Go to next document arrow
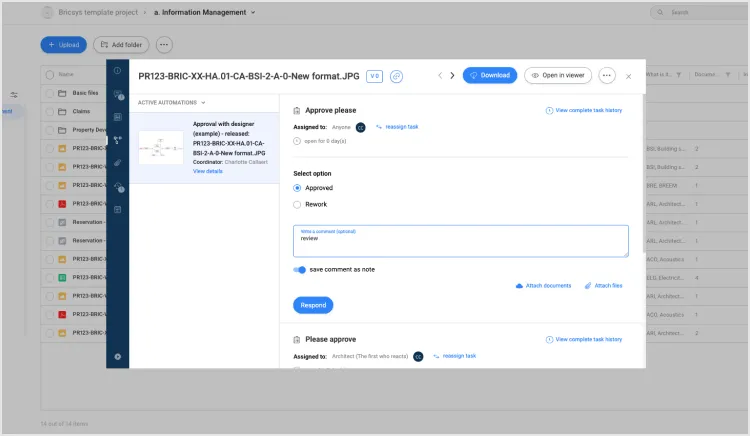This screenshot has width=750, height=436. [x=452, y=76]
